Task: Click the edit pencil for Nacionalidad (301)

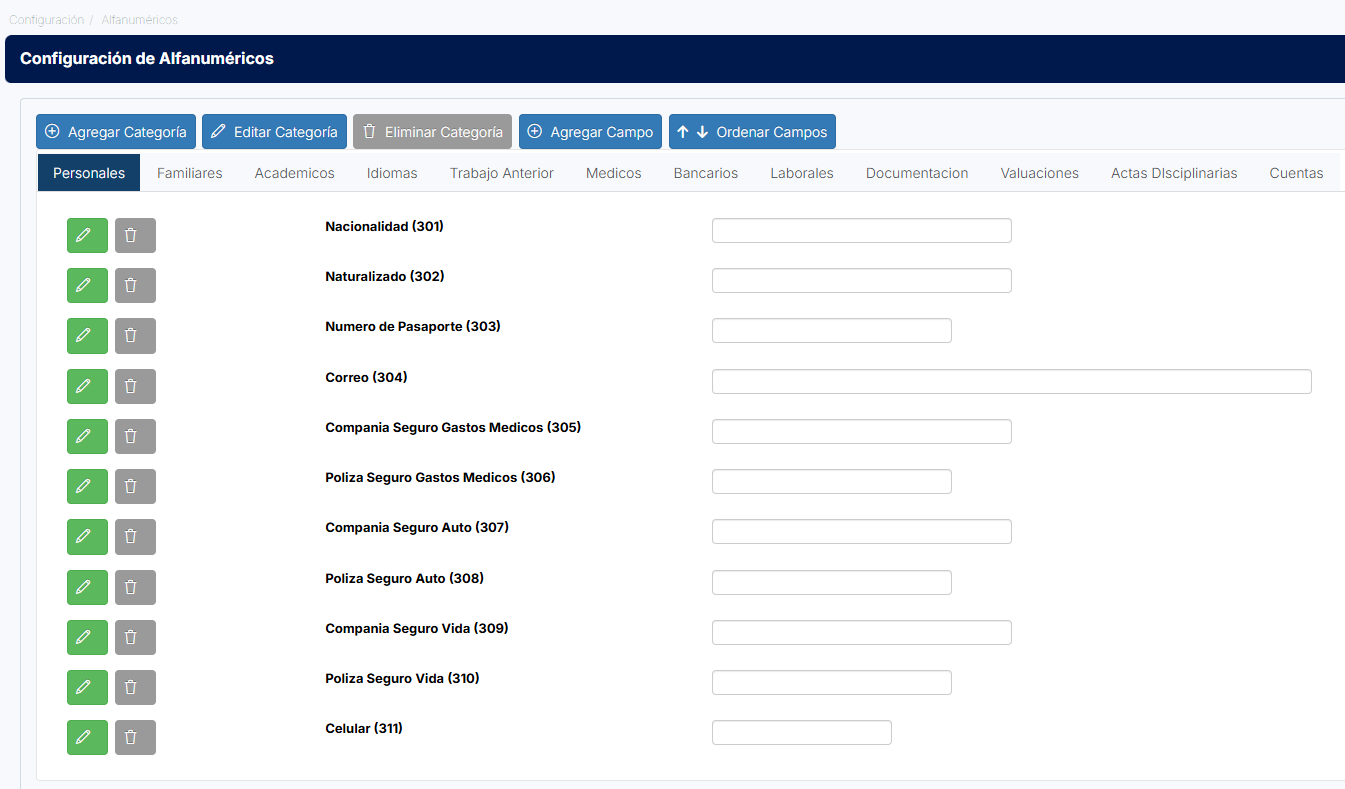Action: [x=87, y=235]
